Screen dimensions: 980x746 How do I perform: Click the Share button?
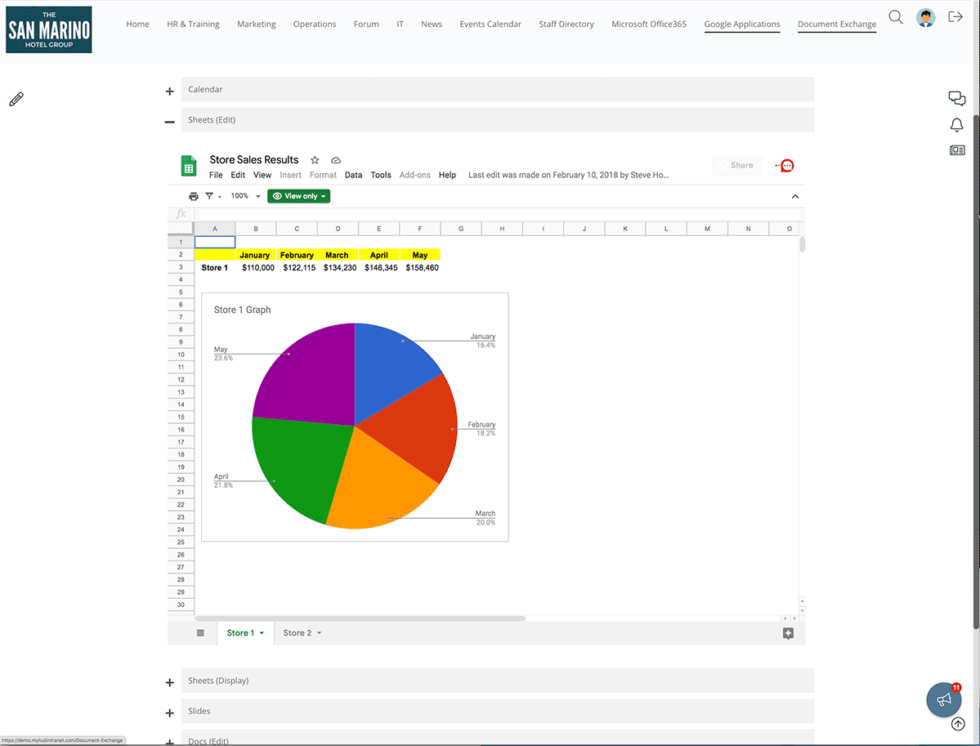point(737,165)
